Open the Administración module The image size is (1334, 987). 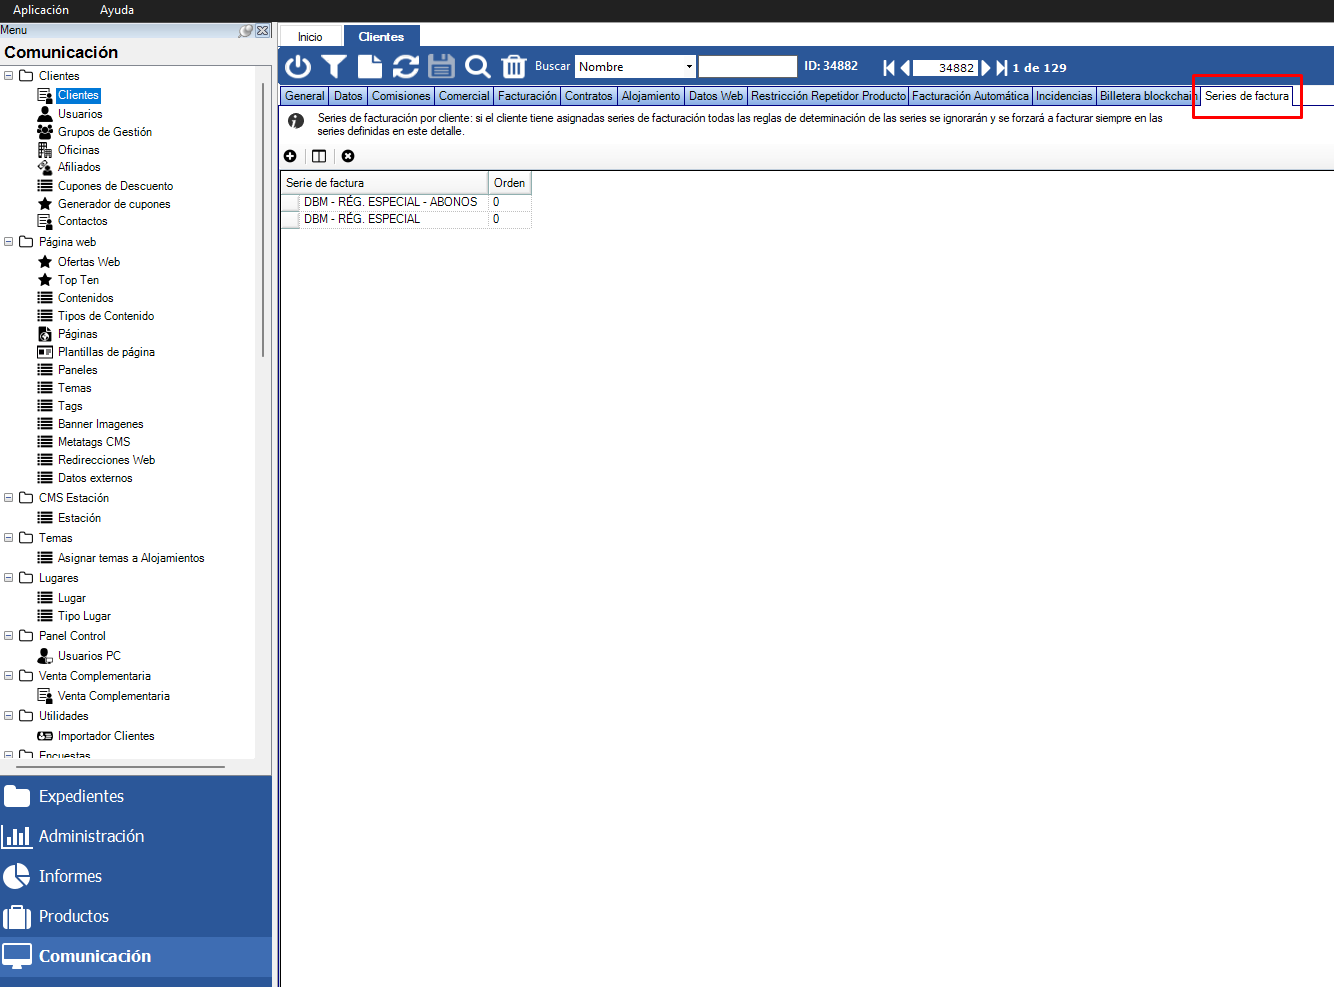point(136,837)
